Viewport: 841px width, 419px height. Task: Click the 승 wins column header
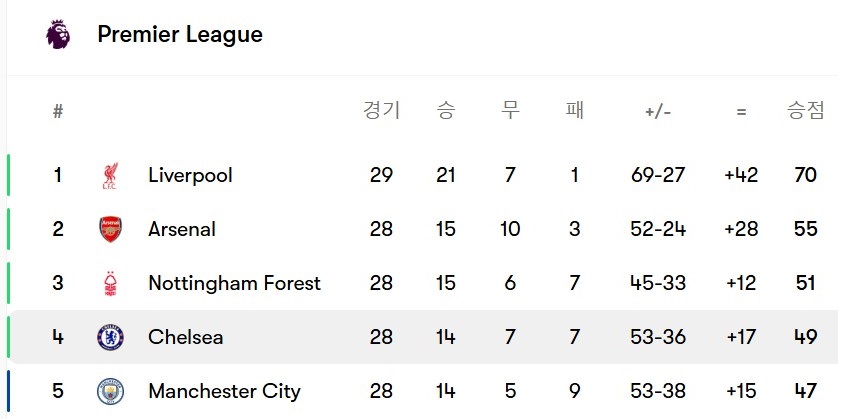click(446, 111)
